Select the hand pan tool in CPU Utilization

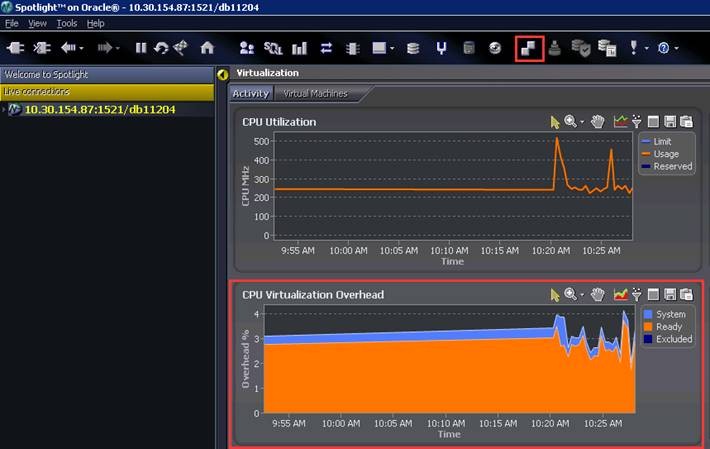point(598,121)
